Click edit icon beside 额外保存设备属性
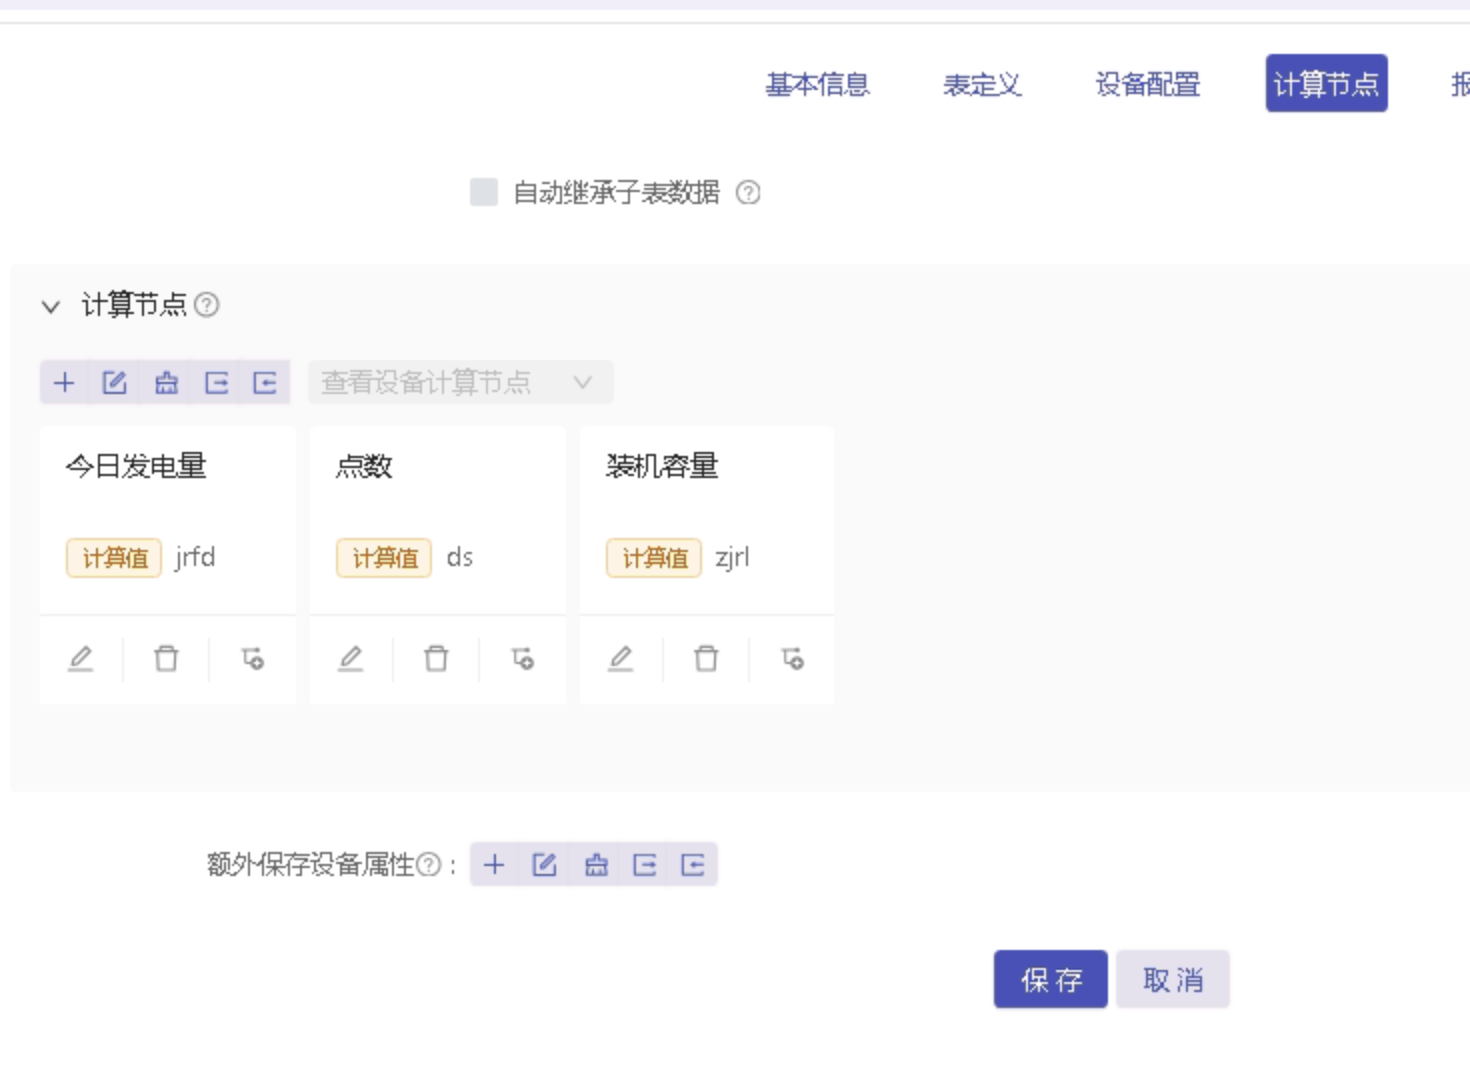This screenshot has height=1082, width=1470. coord(544,865)
